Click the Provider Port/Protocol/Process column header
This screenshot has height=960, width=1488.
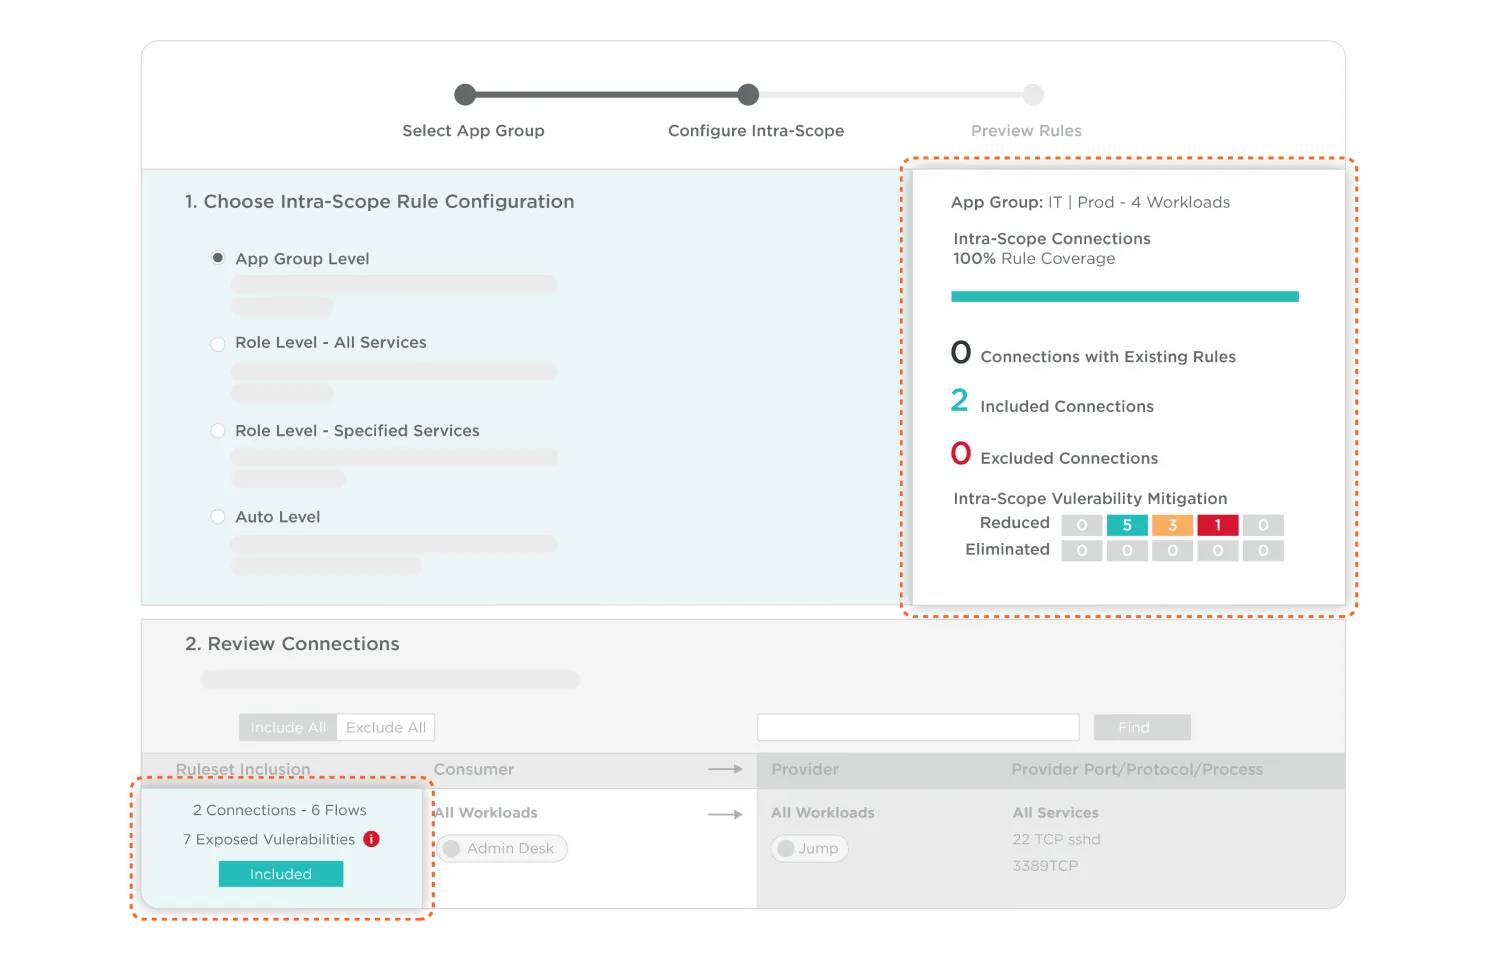coord(1137,769)
